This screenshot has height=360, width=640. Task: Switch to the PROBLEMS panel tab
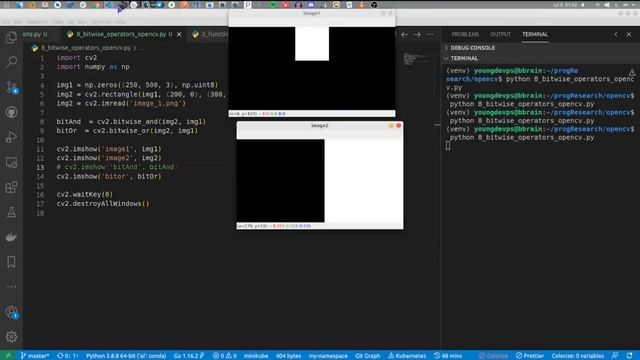(465, 34)
